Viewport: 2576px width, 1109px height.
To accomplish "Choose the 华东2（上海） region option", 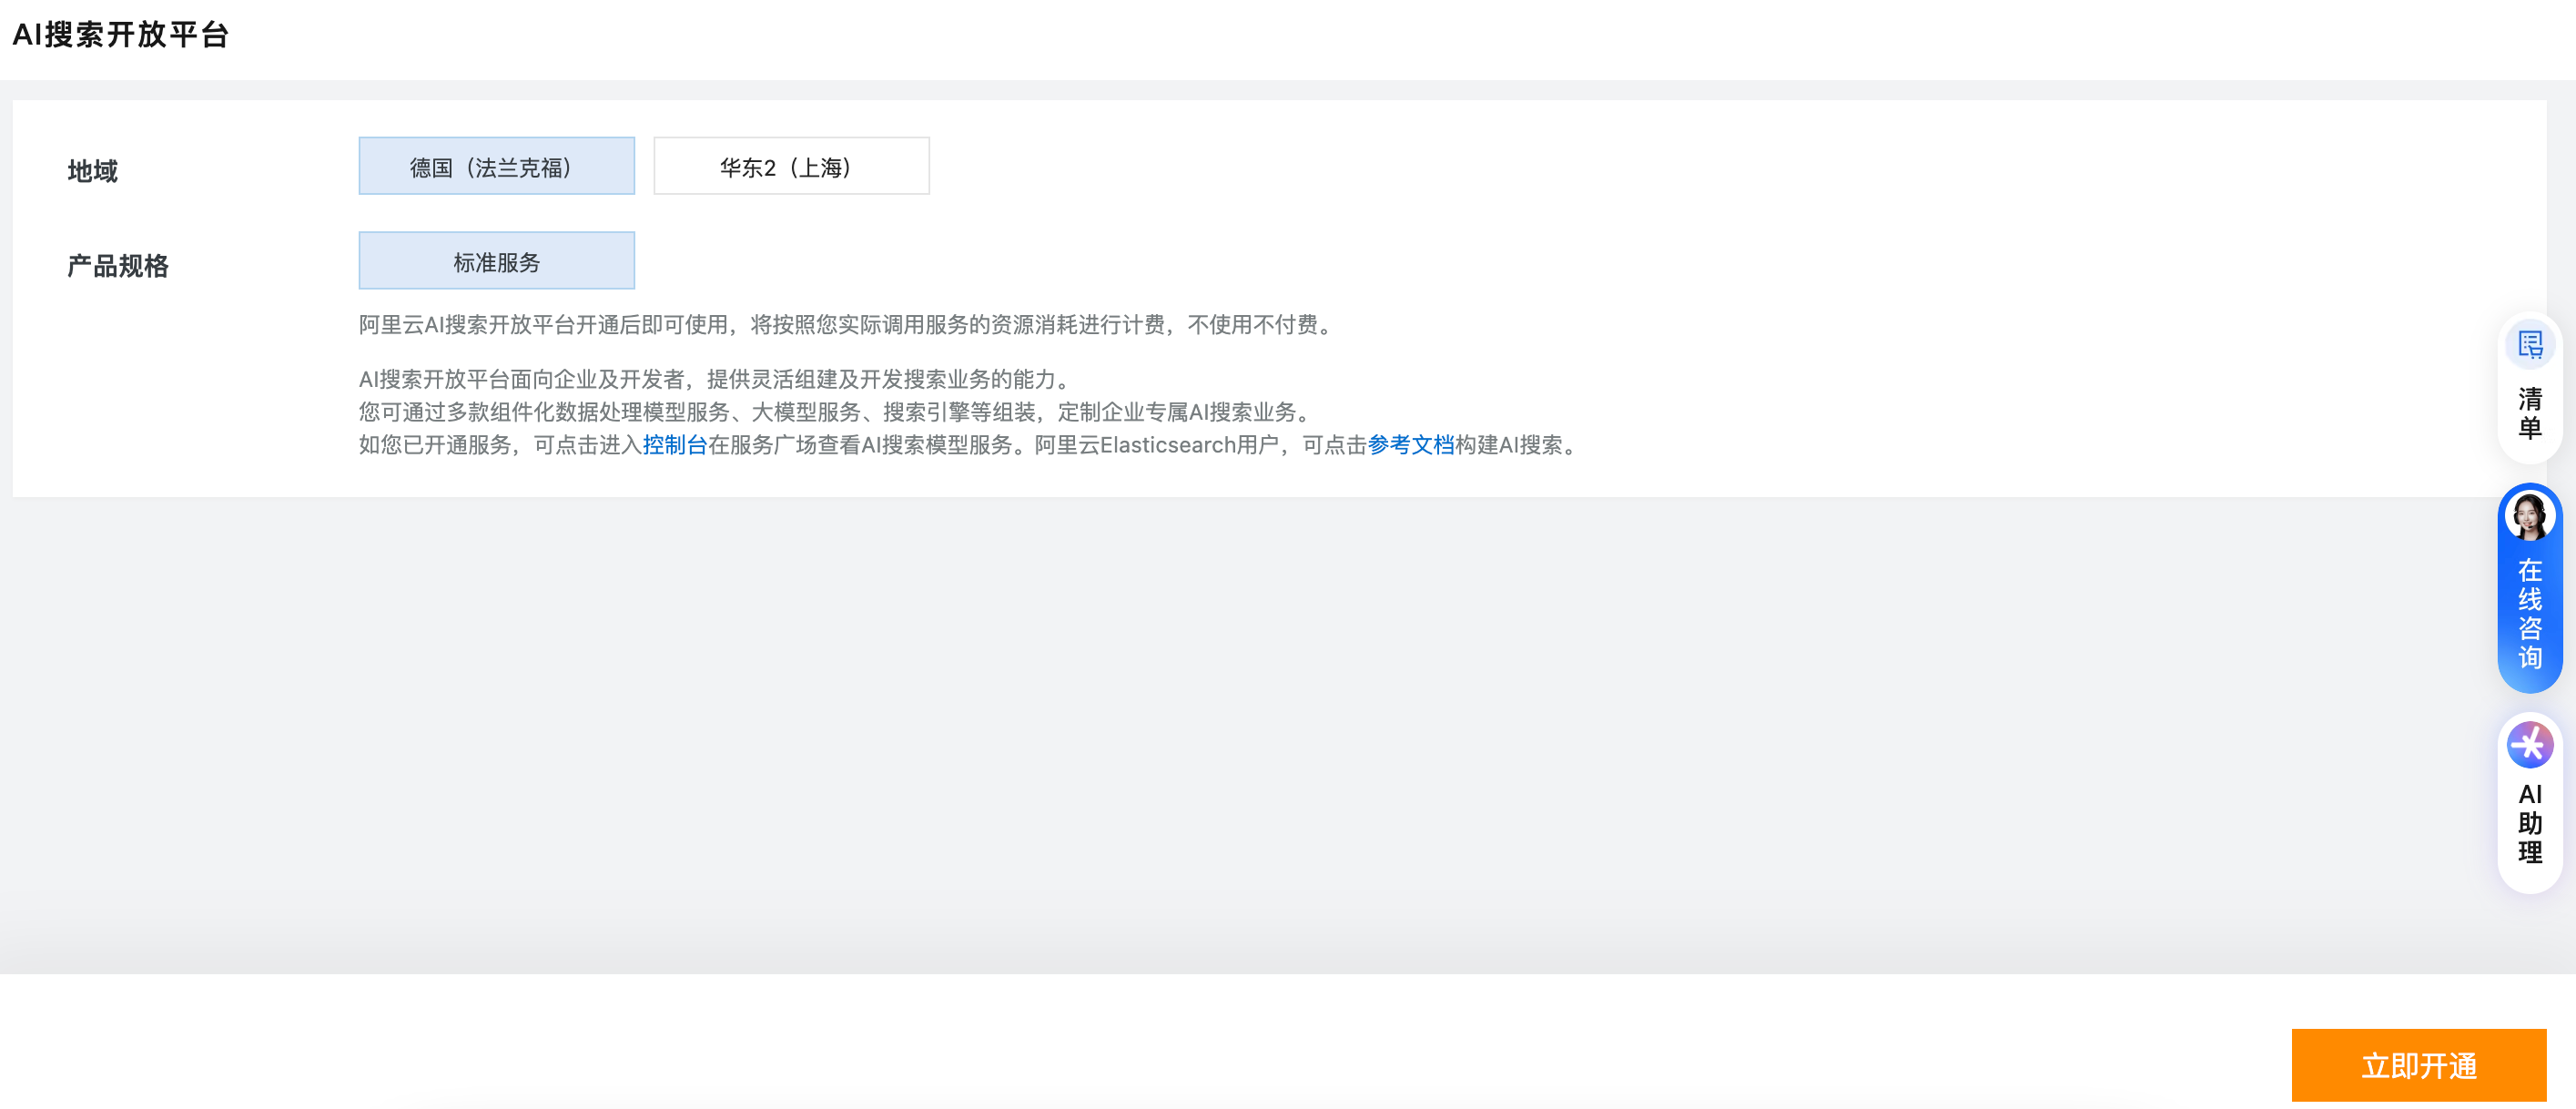I will pyautogui.click(x=790, y=166).
